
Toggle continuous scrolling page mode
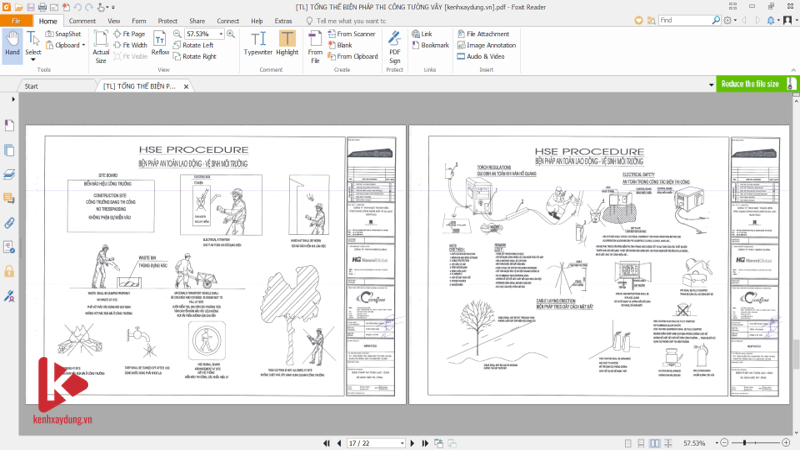coord(641,442)
